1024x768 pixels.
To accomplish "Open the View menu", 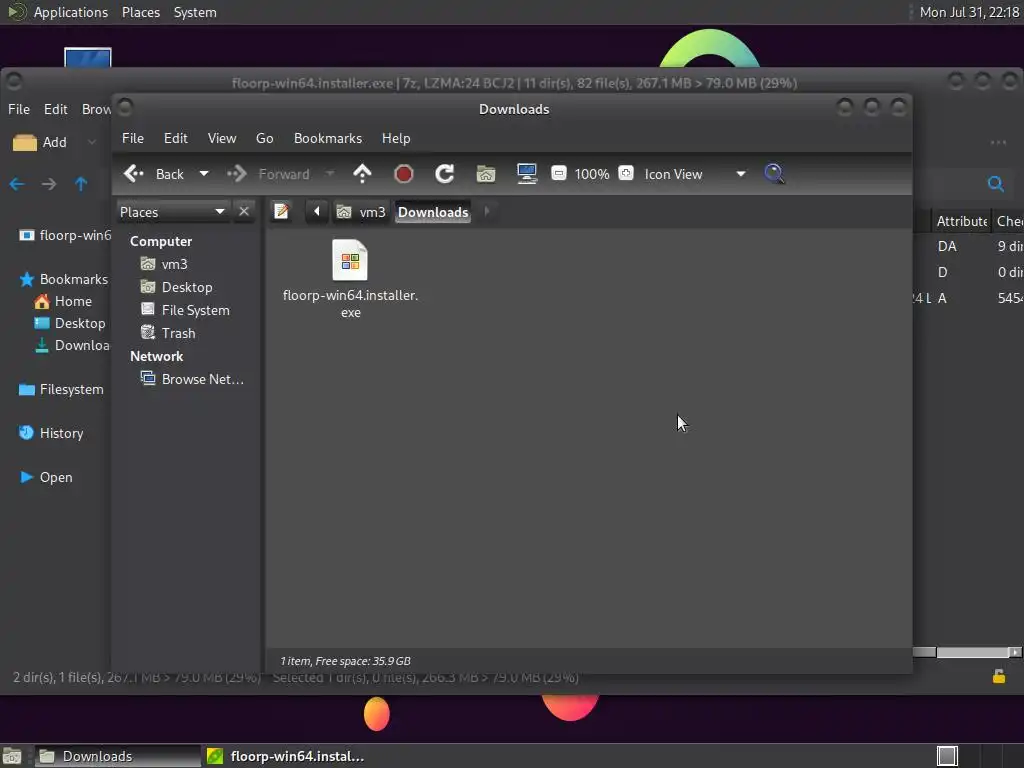I will pyautogui.click(x=222, y=138).
